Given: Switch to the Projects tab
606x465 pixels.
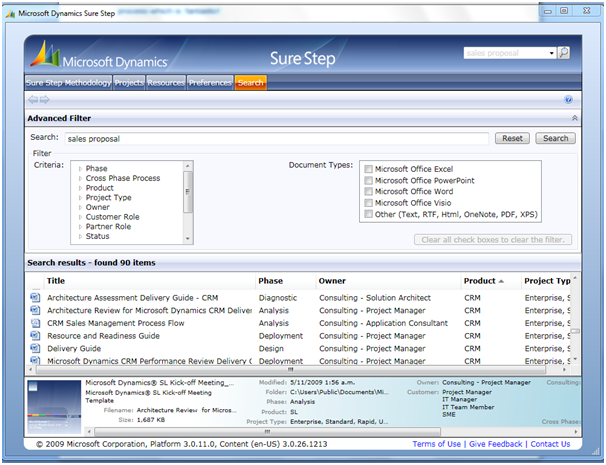Looking at the screenshot, I should pyautogui.click(x=129, y=83).
